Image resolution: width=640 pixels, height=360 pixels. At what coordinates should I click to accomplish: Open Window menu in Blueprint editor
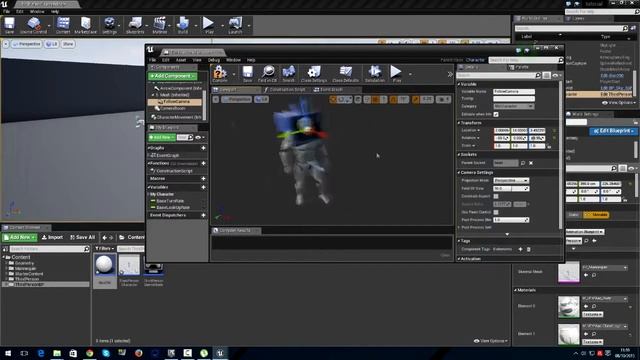pyautogui.click(x=233, y=60)
